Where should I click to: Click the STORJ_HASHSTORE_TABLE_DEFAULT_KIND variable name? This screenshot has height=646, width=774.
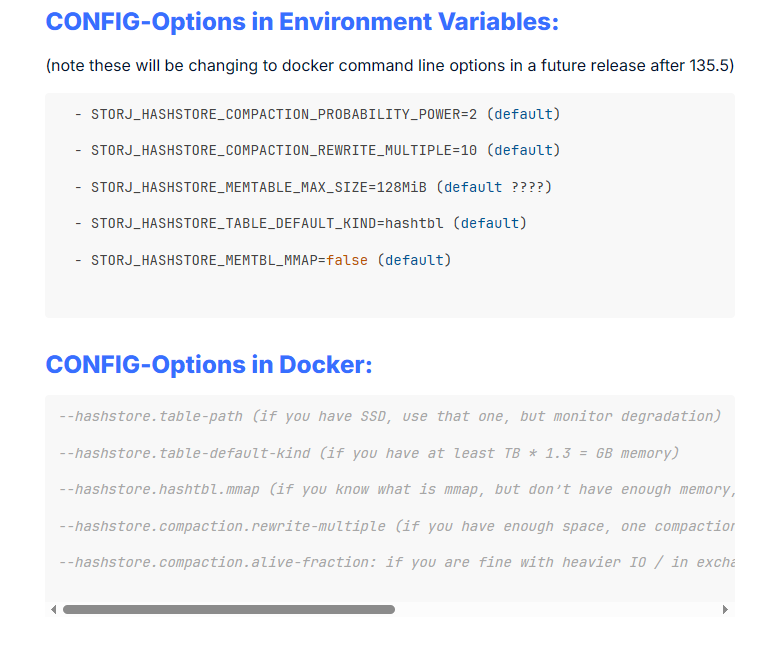click(x=233, y=223)
